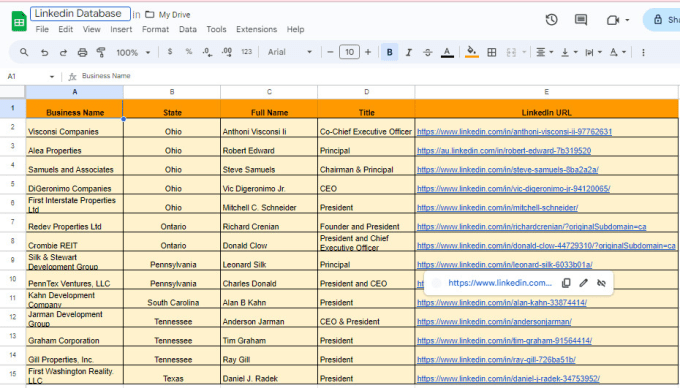Viewport: 680px width, 388px height.
Task: Open text wrapping dropdown
Action: tap(593, 52)
